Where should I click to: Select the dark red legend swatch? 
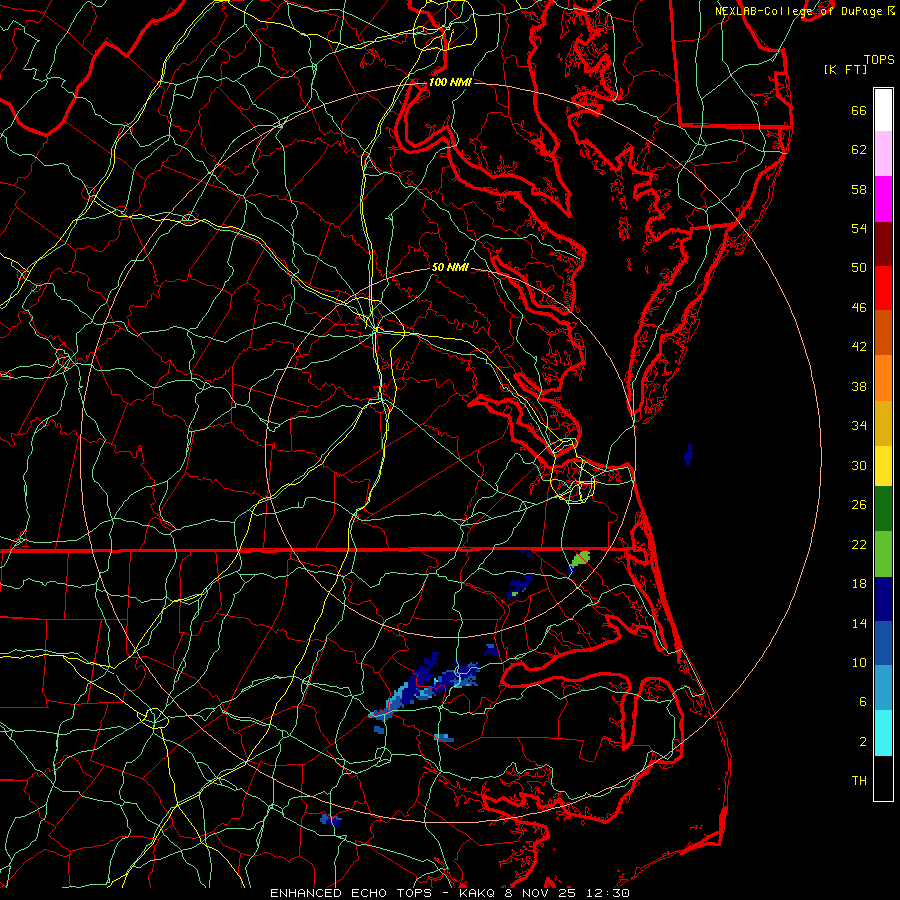[x=883, y=243]
